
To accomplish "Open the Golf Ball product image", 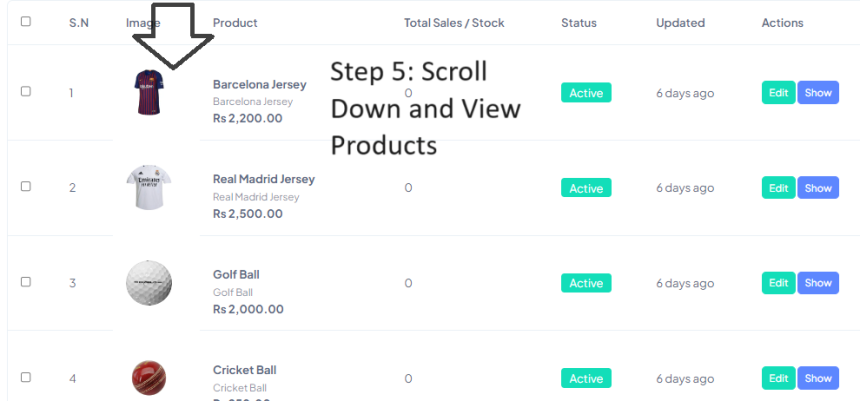I will pyautogui.click(x=148, y=282).
